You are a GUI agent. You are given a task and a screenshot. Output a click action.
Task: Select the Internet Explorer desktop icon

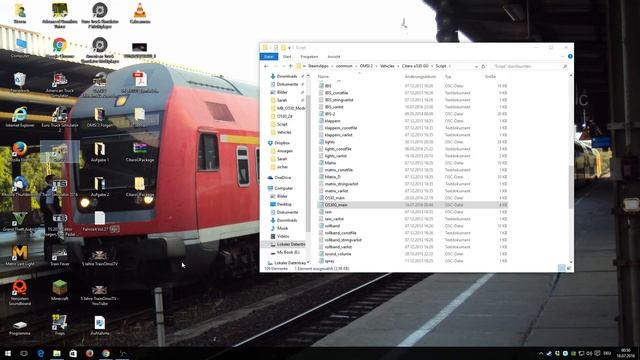pyautogui.click(x=20, y=117)
